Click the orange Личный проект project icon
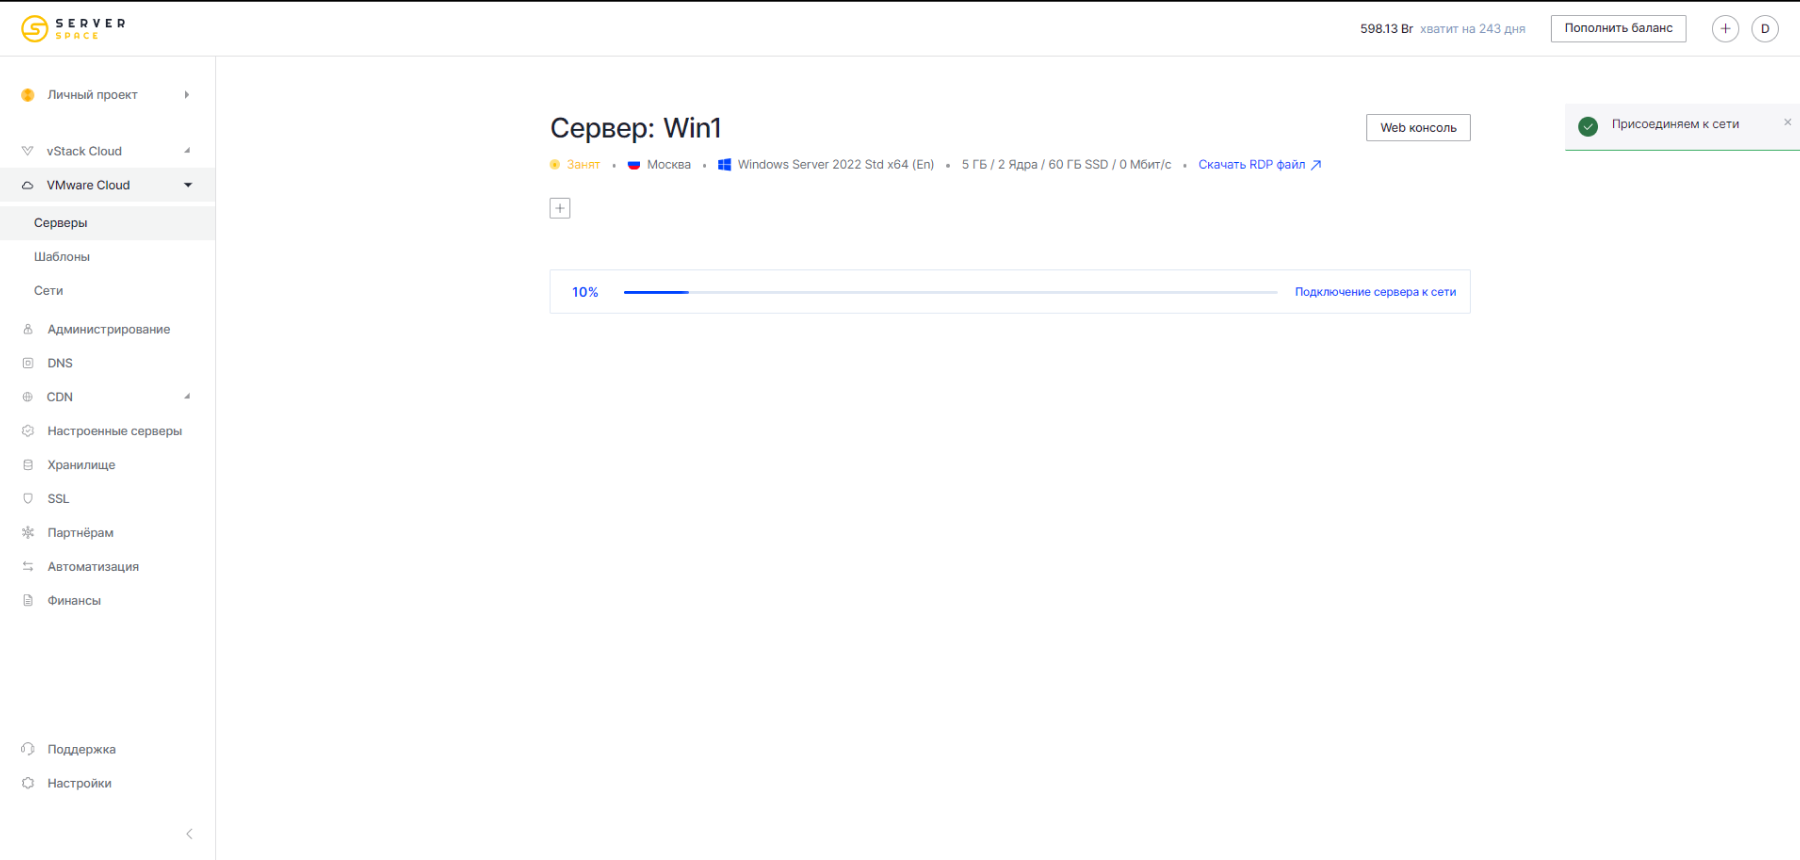Screen dimensions: 1800x860 pos(28,95)
